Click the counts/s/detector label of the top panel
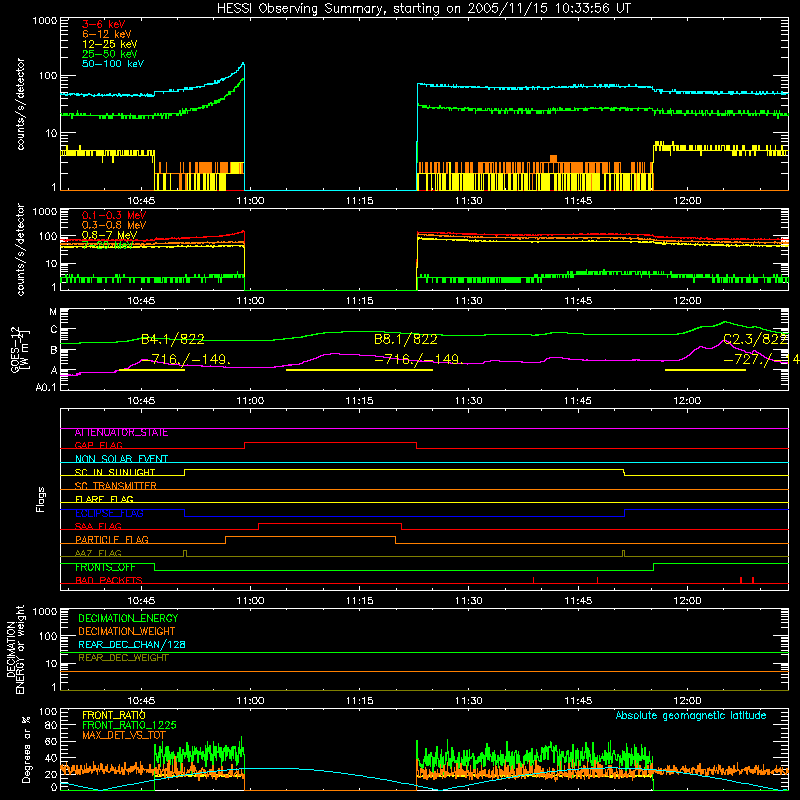800x800 pixels. (x=20, y=104)
